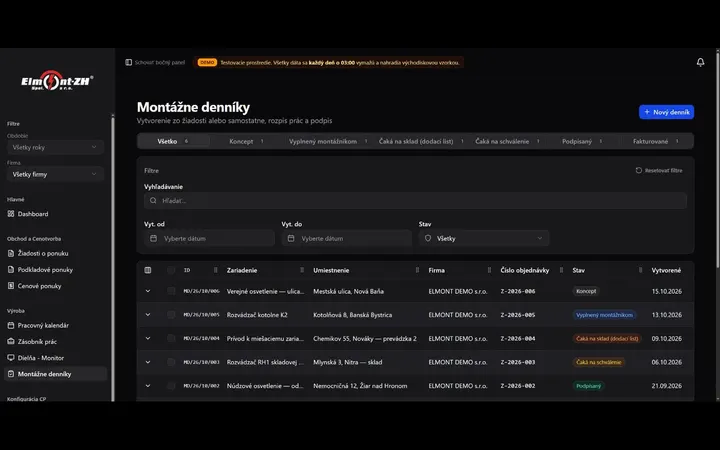Check the row MD/26/10/002 checkbox

tap(171, 386)
